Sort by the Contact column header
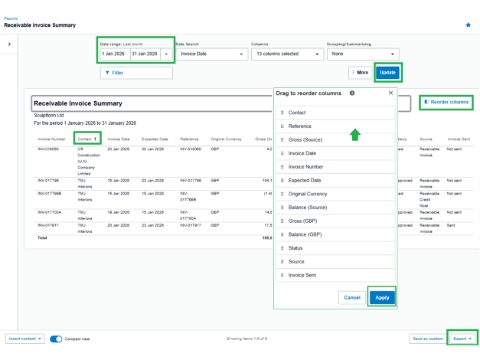The width and height of the screenshot is (480, 360). point(87,139)
